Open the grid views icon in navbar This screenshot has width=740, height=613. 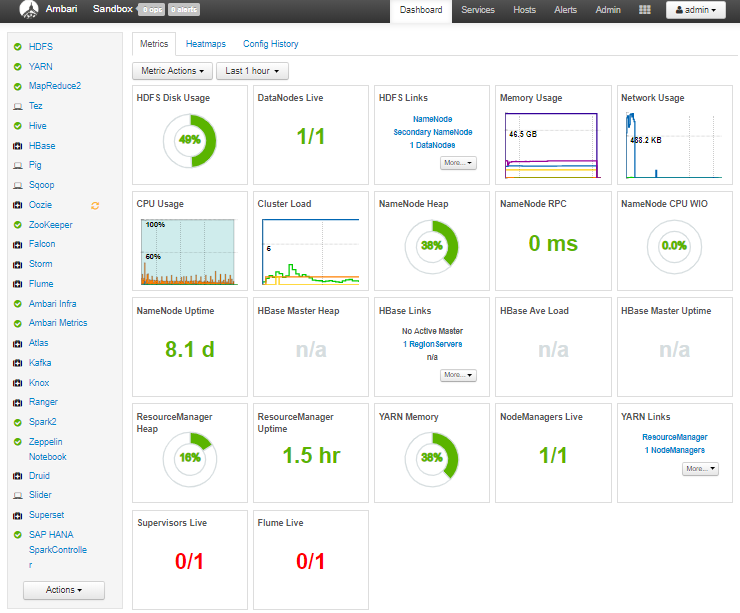(x=645, y=10)
